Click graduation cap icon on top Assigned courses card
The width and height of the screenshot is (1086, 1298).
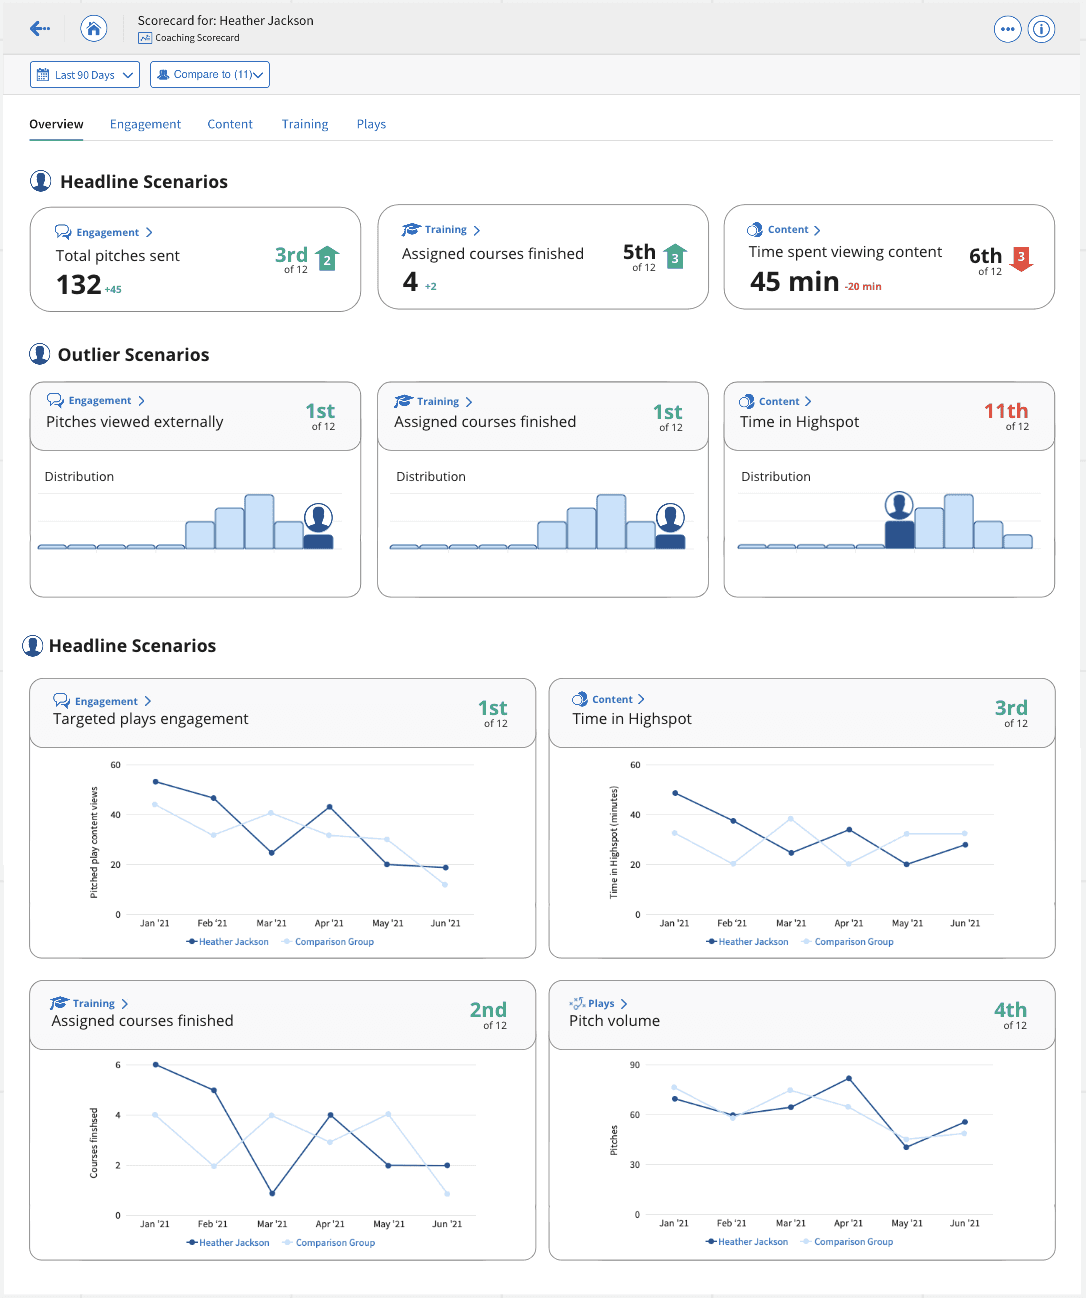410,230
